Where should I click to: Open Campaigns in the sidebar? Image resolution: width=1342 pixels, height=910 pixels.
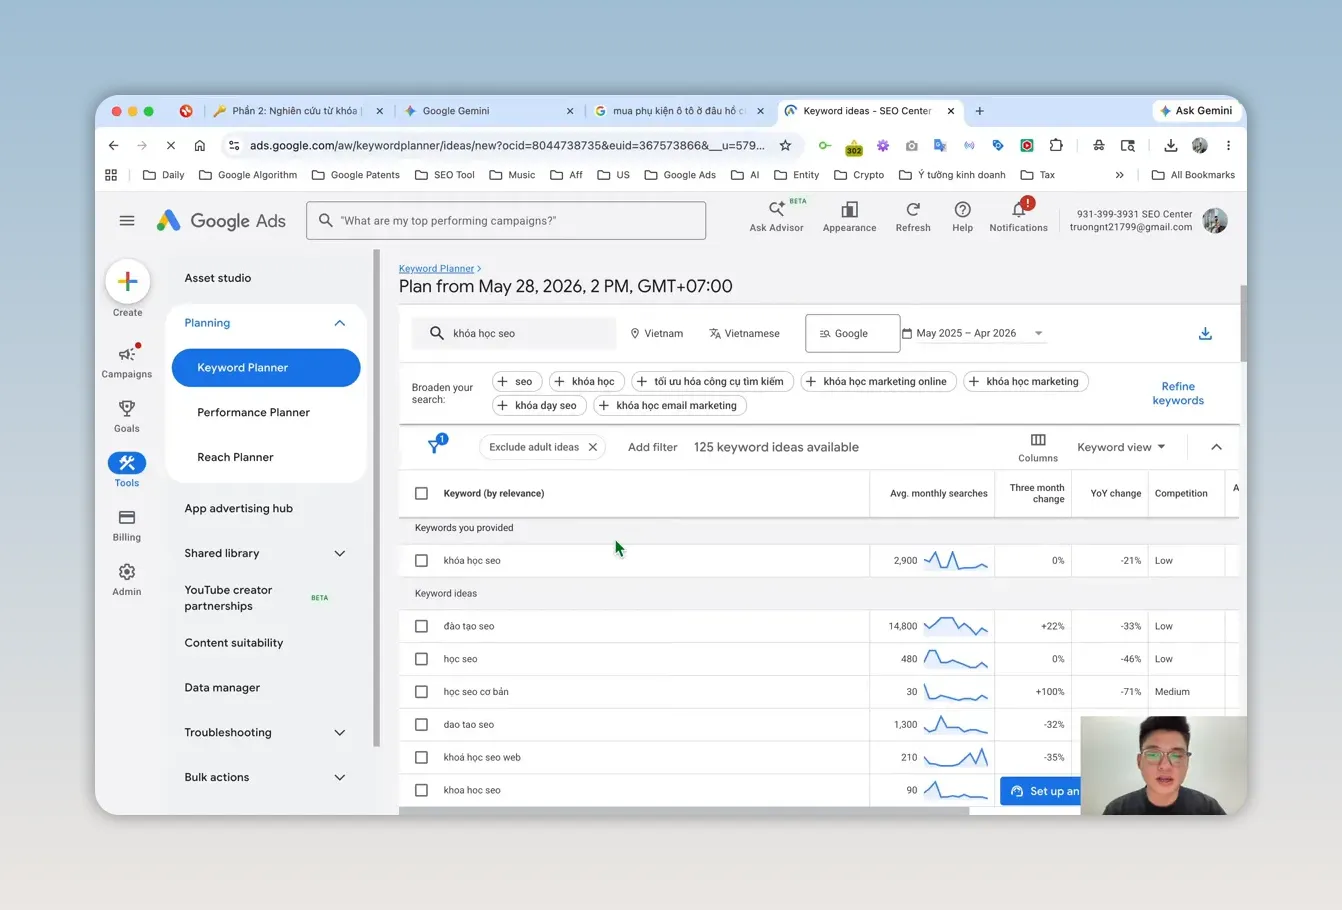(x=127, y=362)
